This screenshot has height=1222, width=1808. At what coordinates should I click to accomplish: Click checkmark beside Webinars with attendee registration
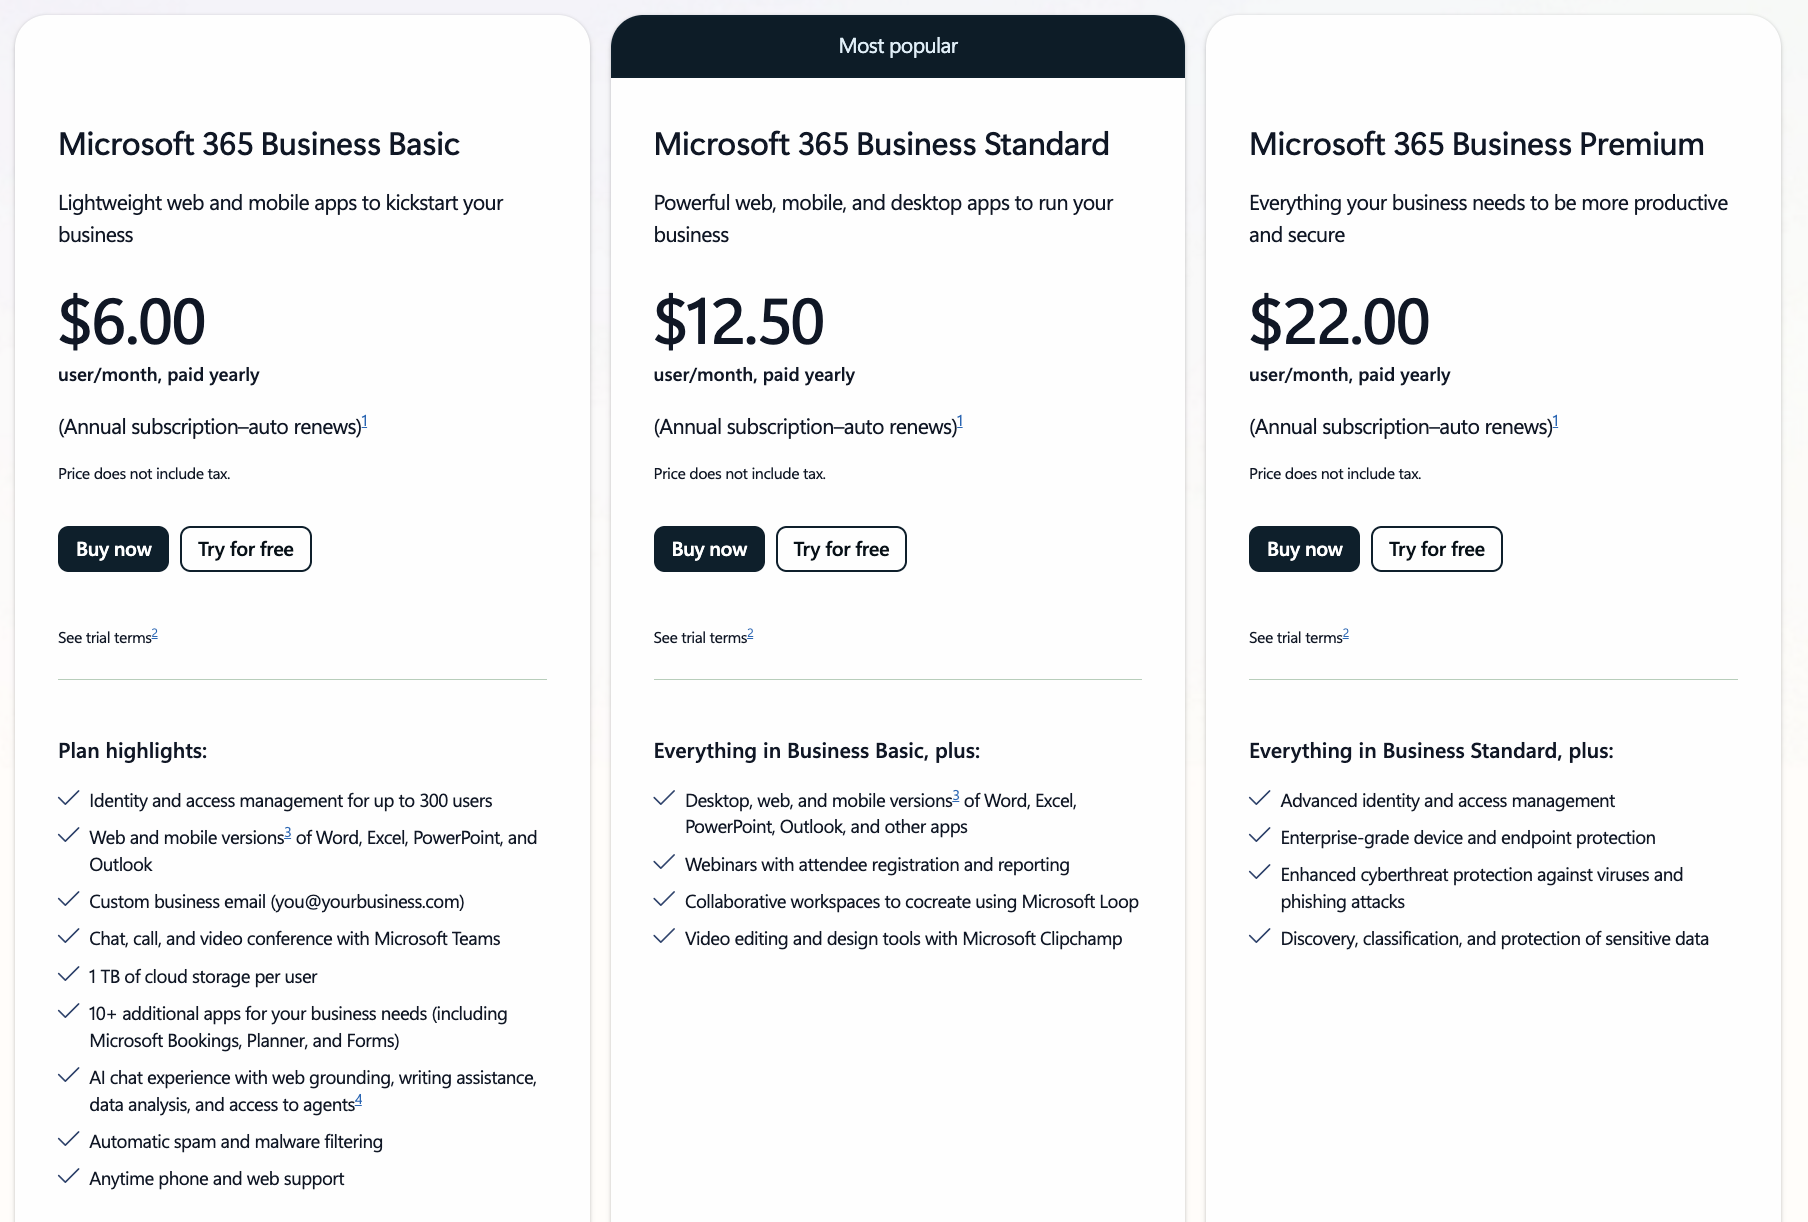coord(664,863)
